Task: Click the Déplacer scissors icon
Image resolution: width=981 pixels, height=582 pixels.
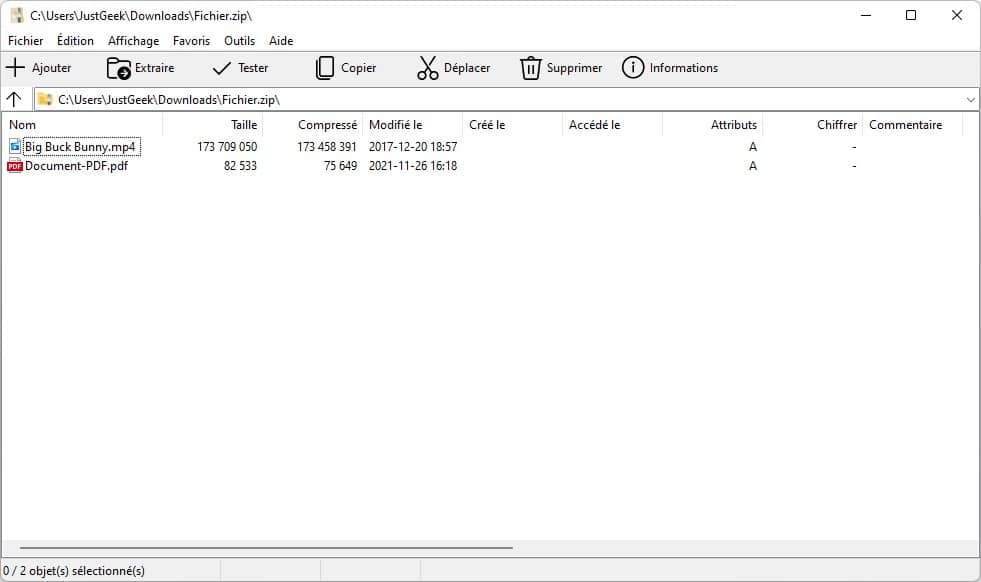Action: (428, 68)
